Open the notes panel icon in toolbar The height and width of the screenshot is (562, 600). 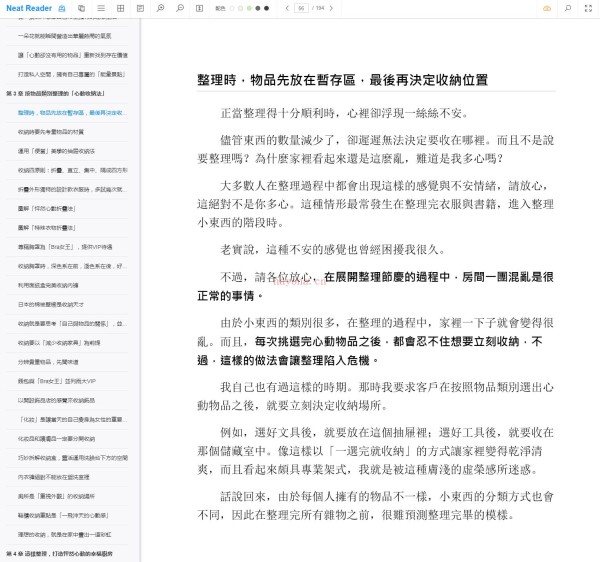[x=140, y=8]
